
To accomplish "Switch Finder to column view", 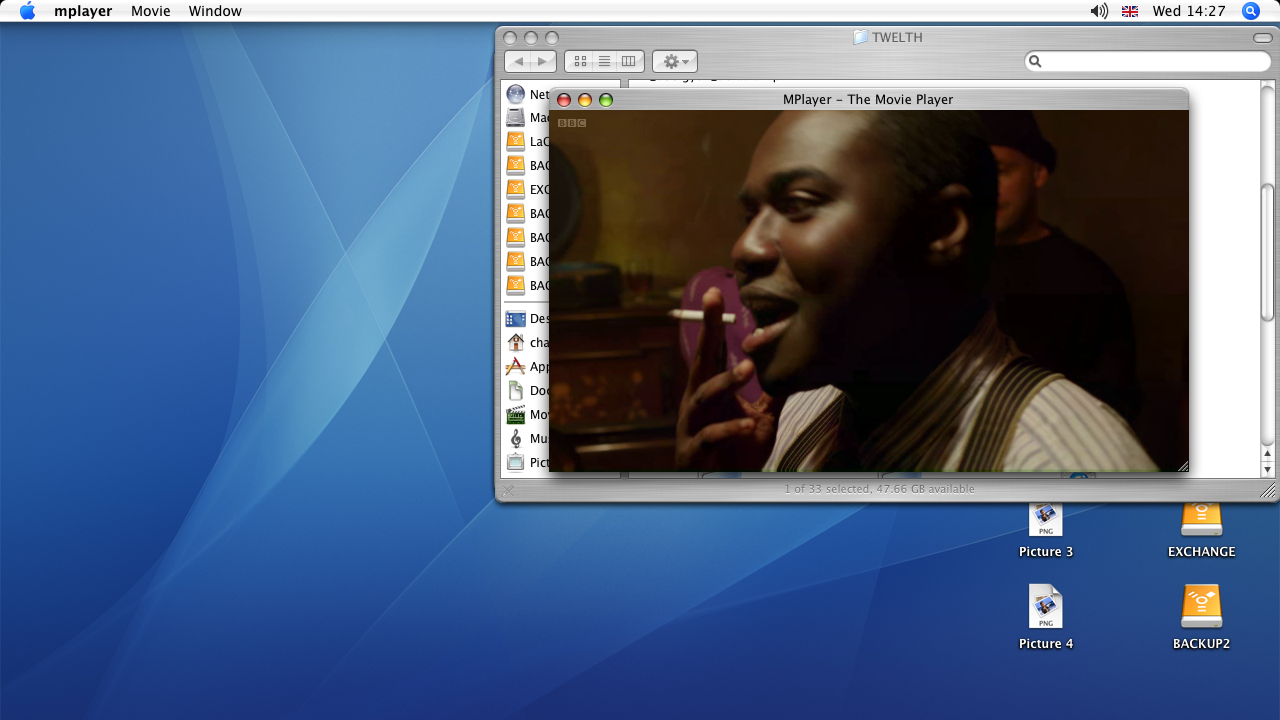I will click(x=629, y=61).
